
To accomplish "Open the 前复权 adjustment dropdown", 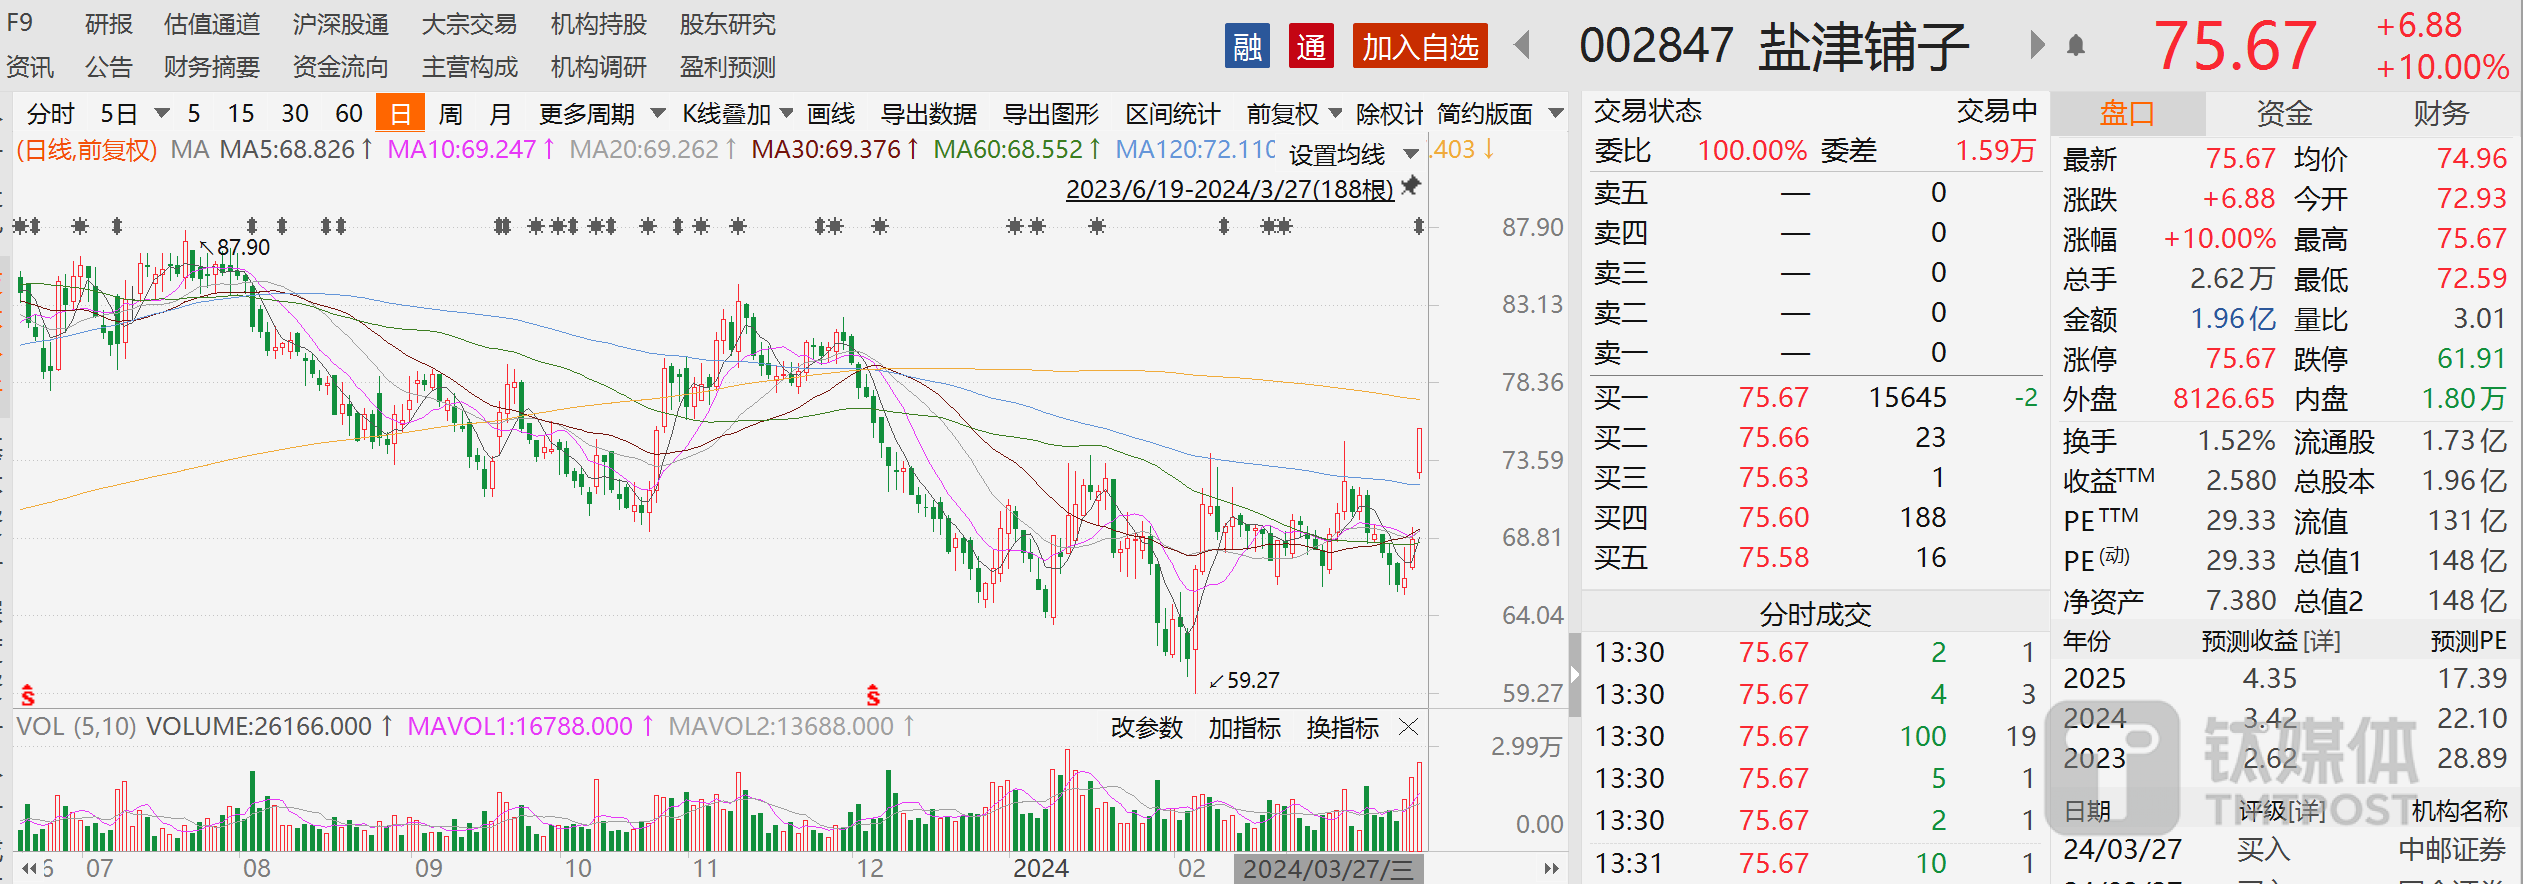I will [x=1334, y=113].
